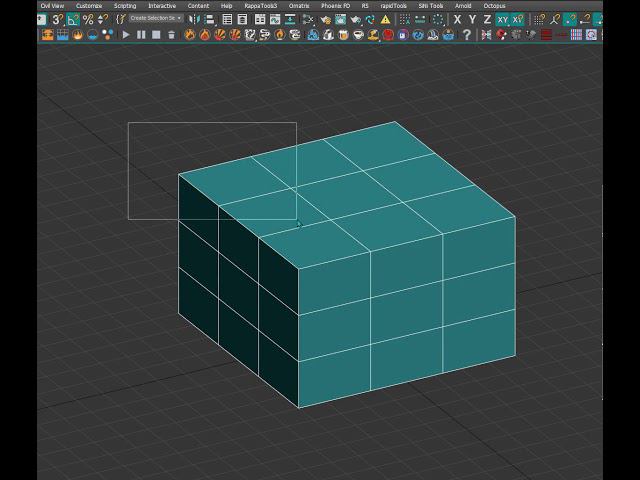Open the Rendered Frame Window

click(340, 19)
